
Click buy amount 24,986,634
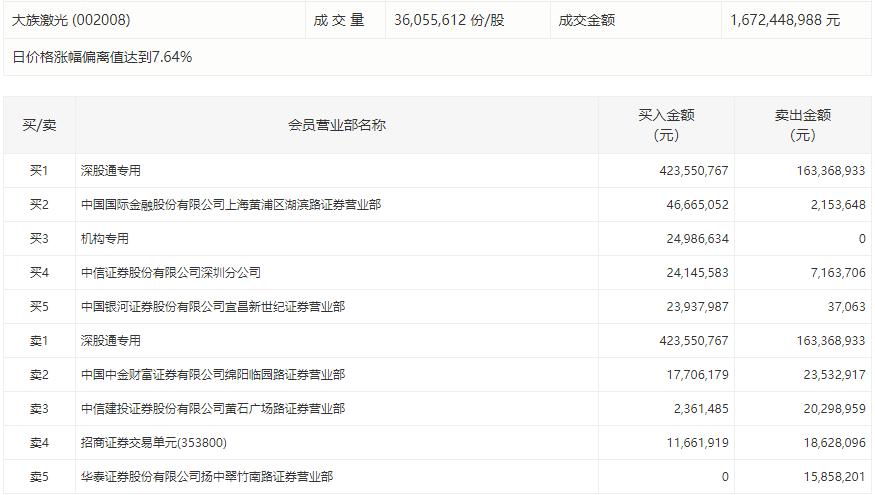[697, 239]
